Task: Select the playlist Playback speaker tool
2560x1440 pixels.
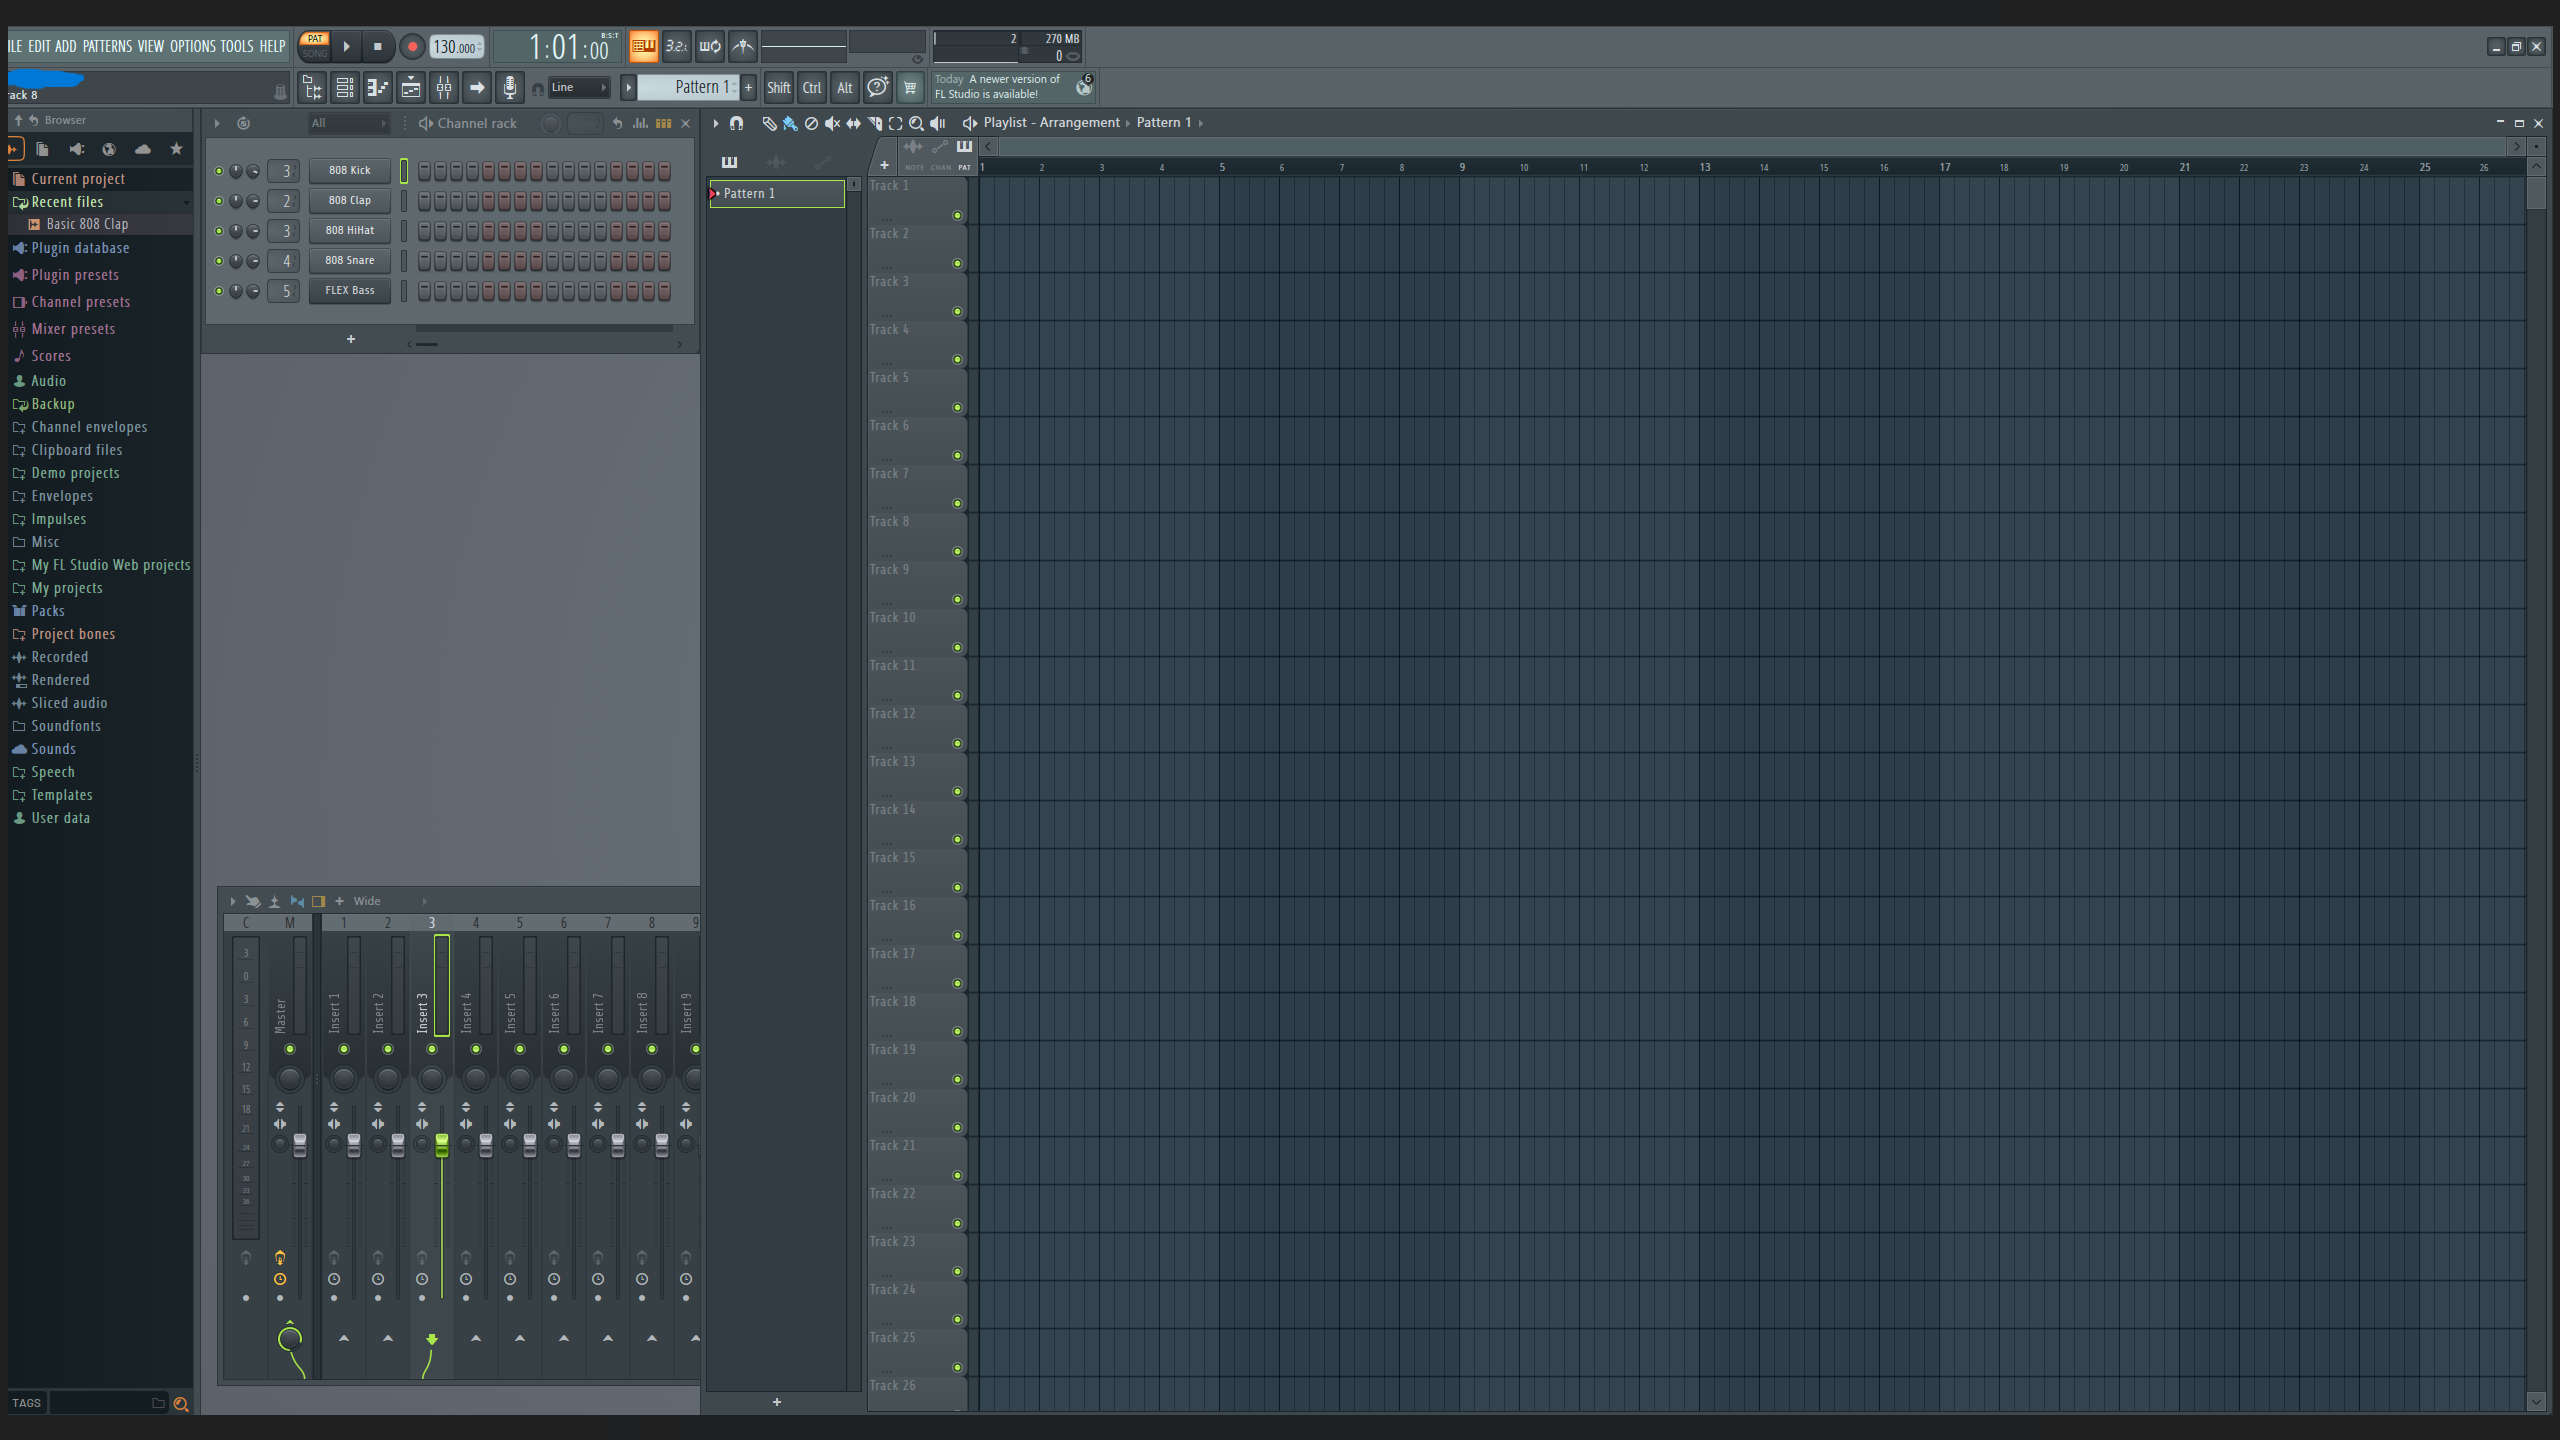Action: 938,123
